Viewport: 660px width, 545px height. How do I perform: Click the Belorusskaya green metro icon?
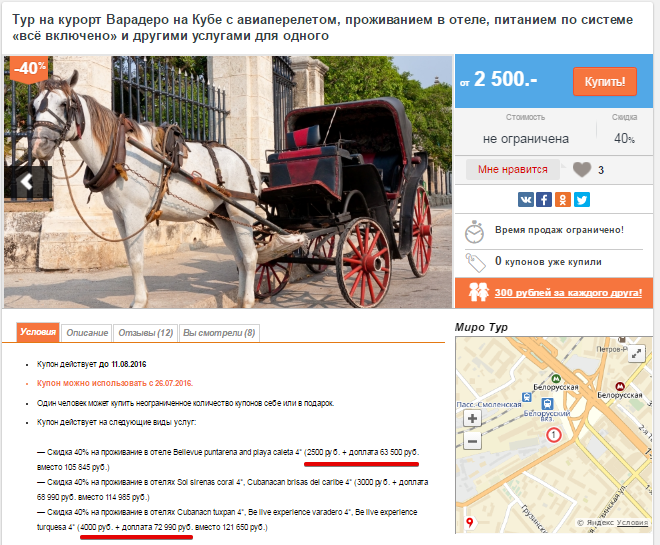tap(556, 378)
